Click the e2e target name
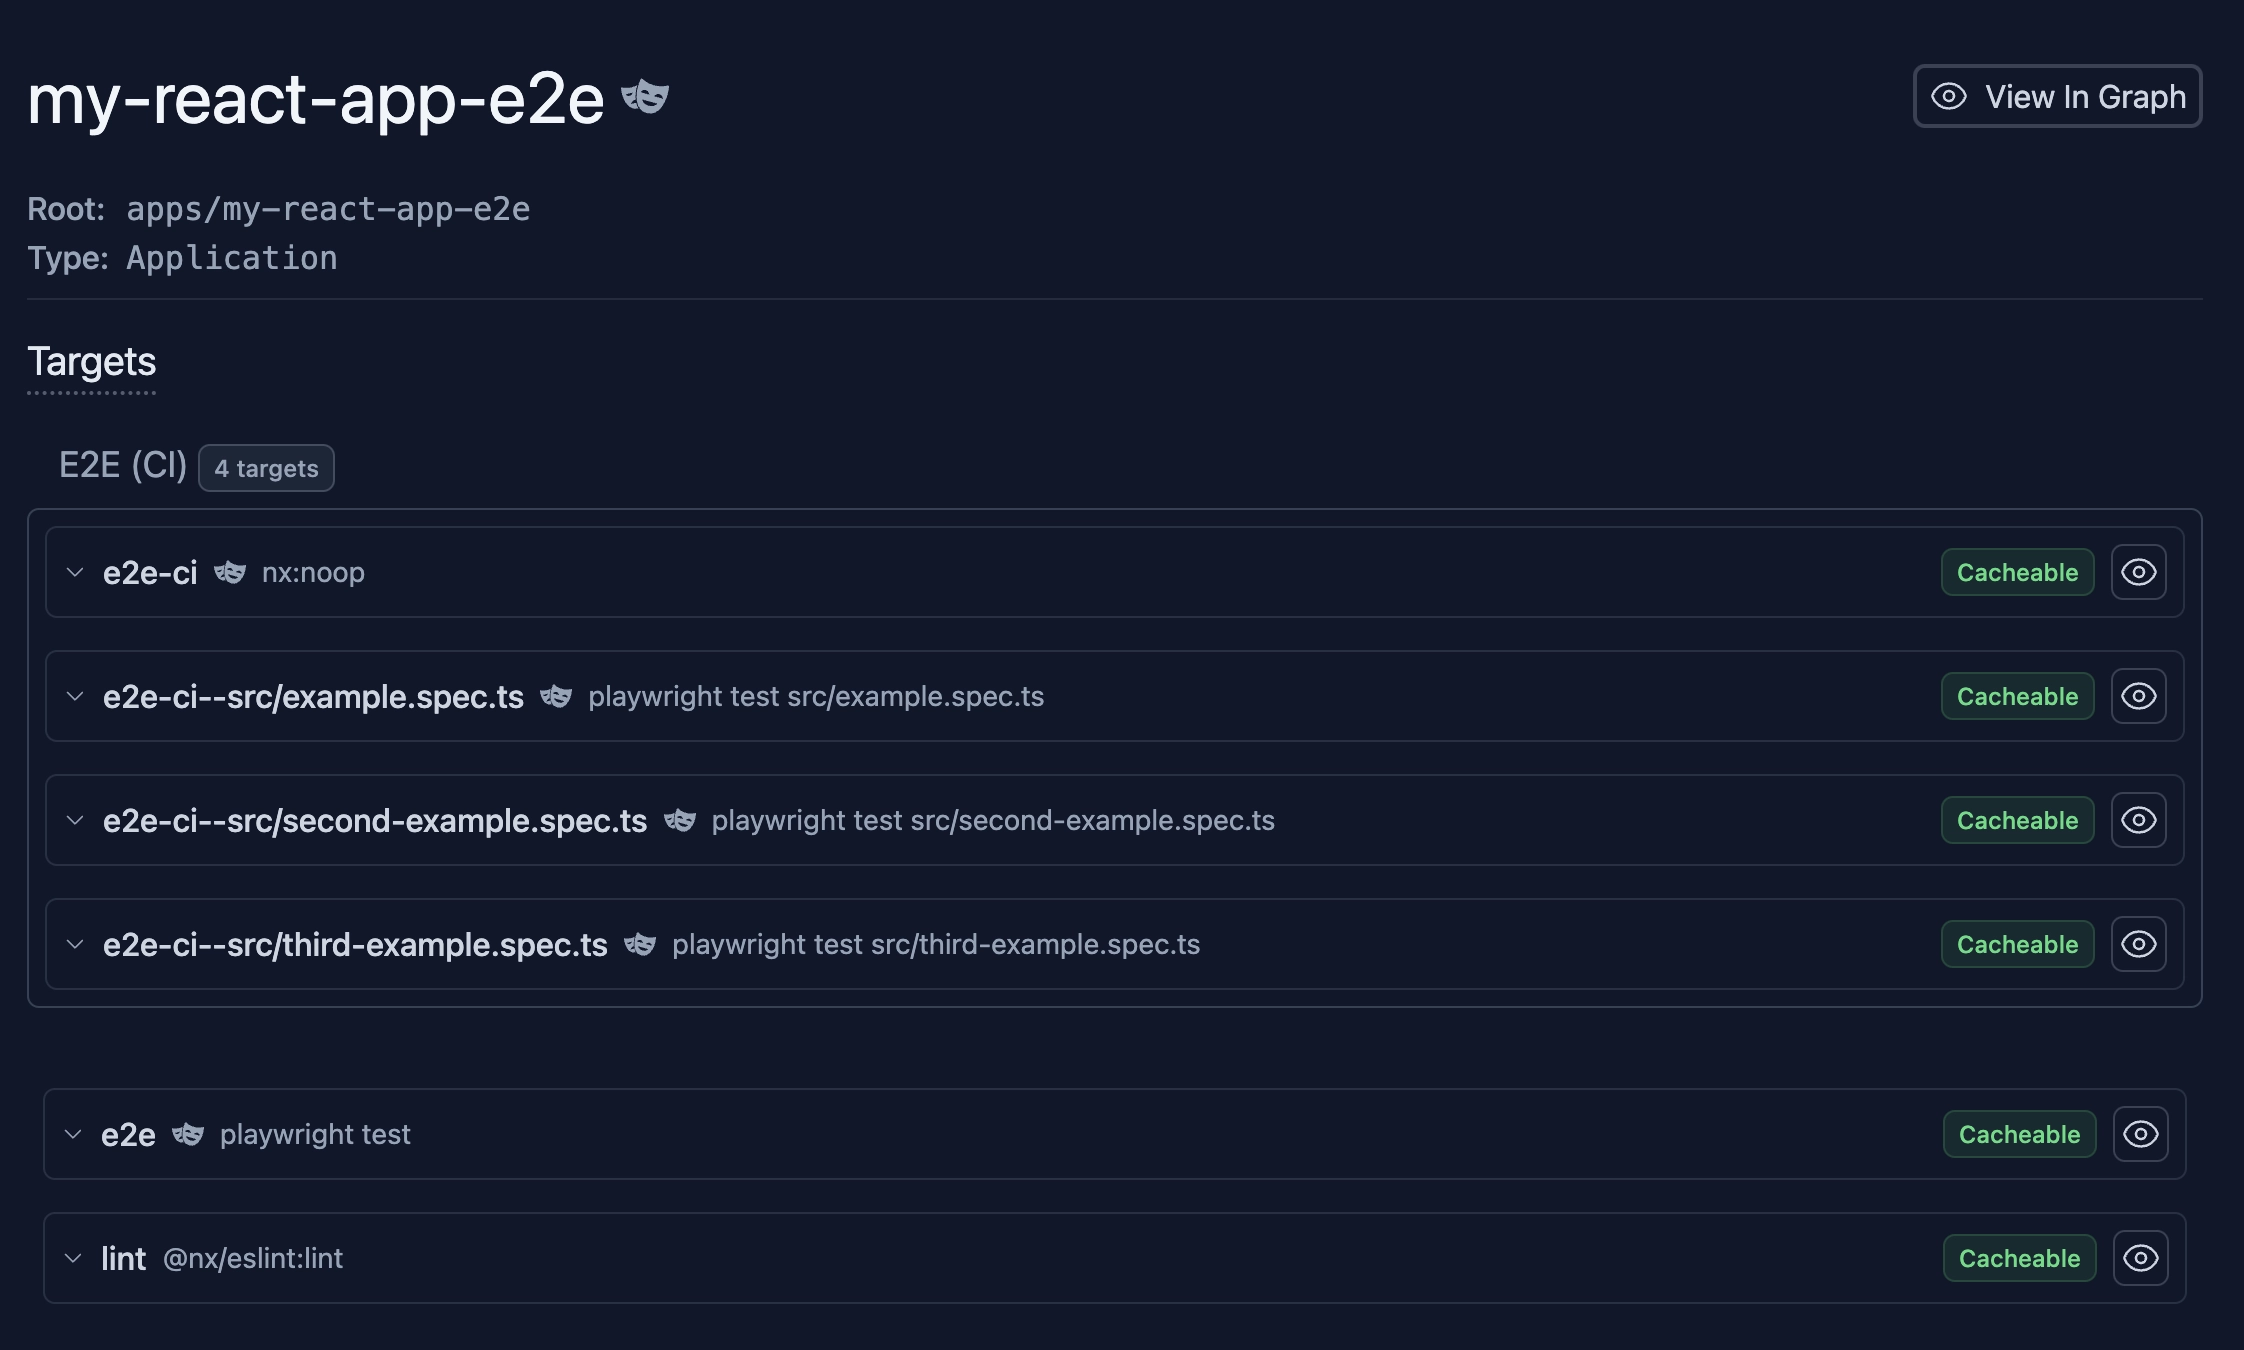 129,1135
